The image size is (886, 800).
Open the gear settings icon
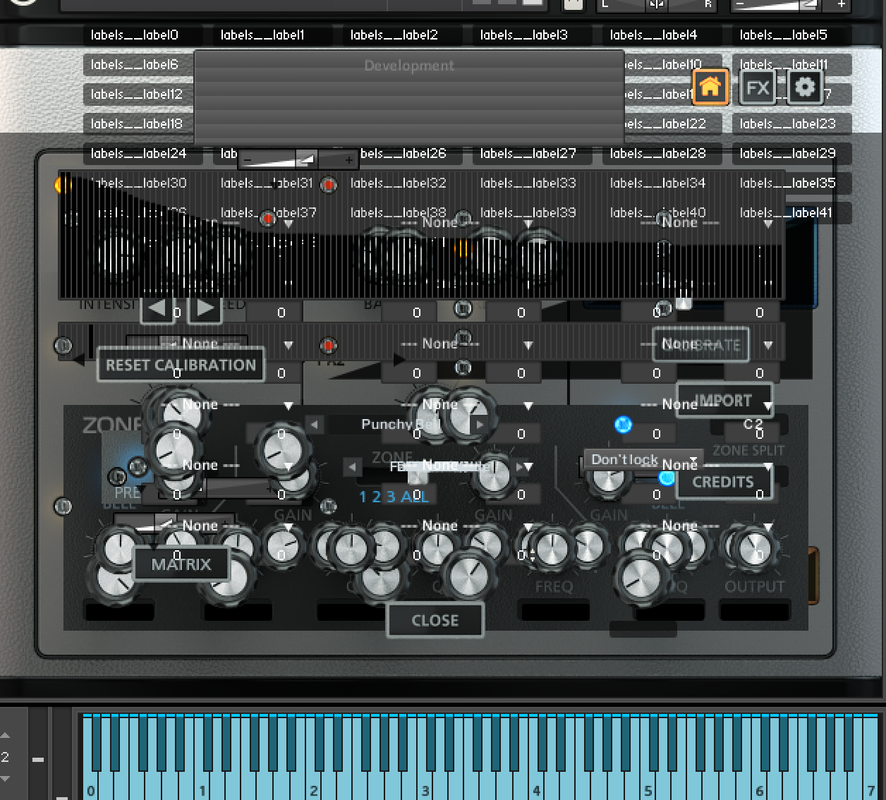point(805,88)
